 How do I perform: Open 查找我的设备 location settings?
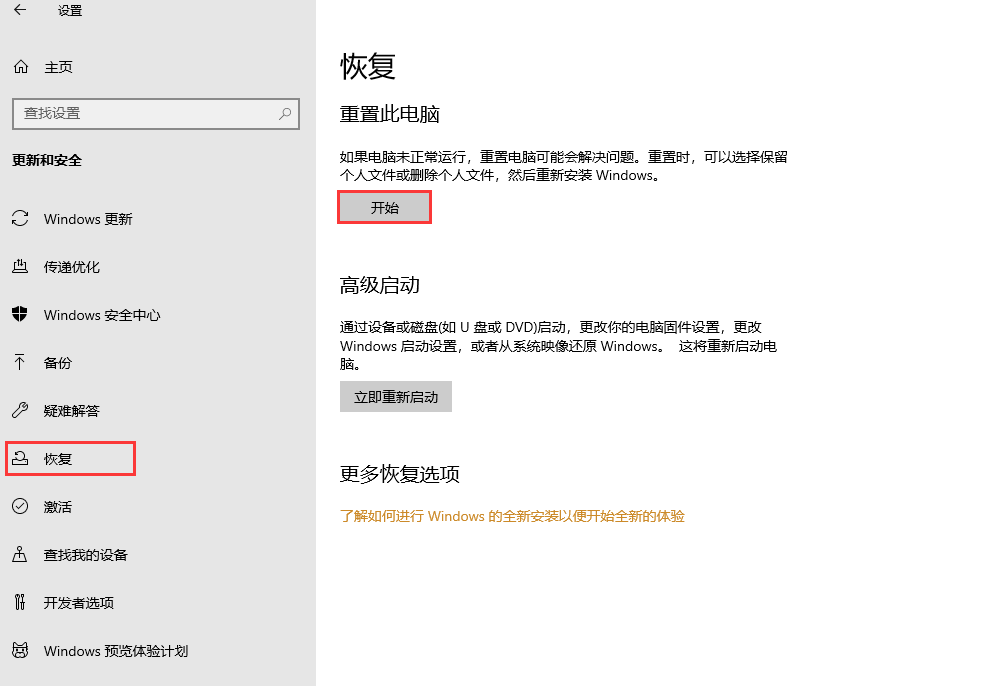pos(21,554)
